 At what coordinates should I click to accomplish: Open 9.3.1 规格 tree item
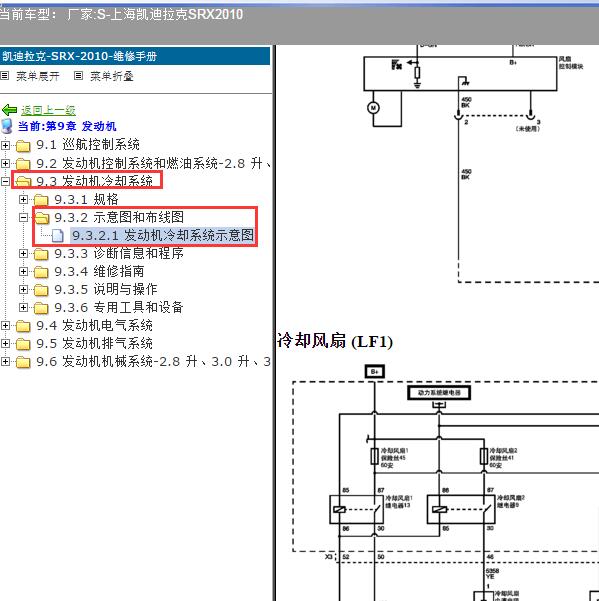click(86, 199)
